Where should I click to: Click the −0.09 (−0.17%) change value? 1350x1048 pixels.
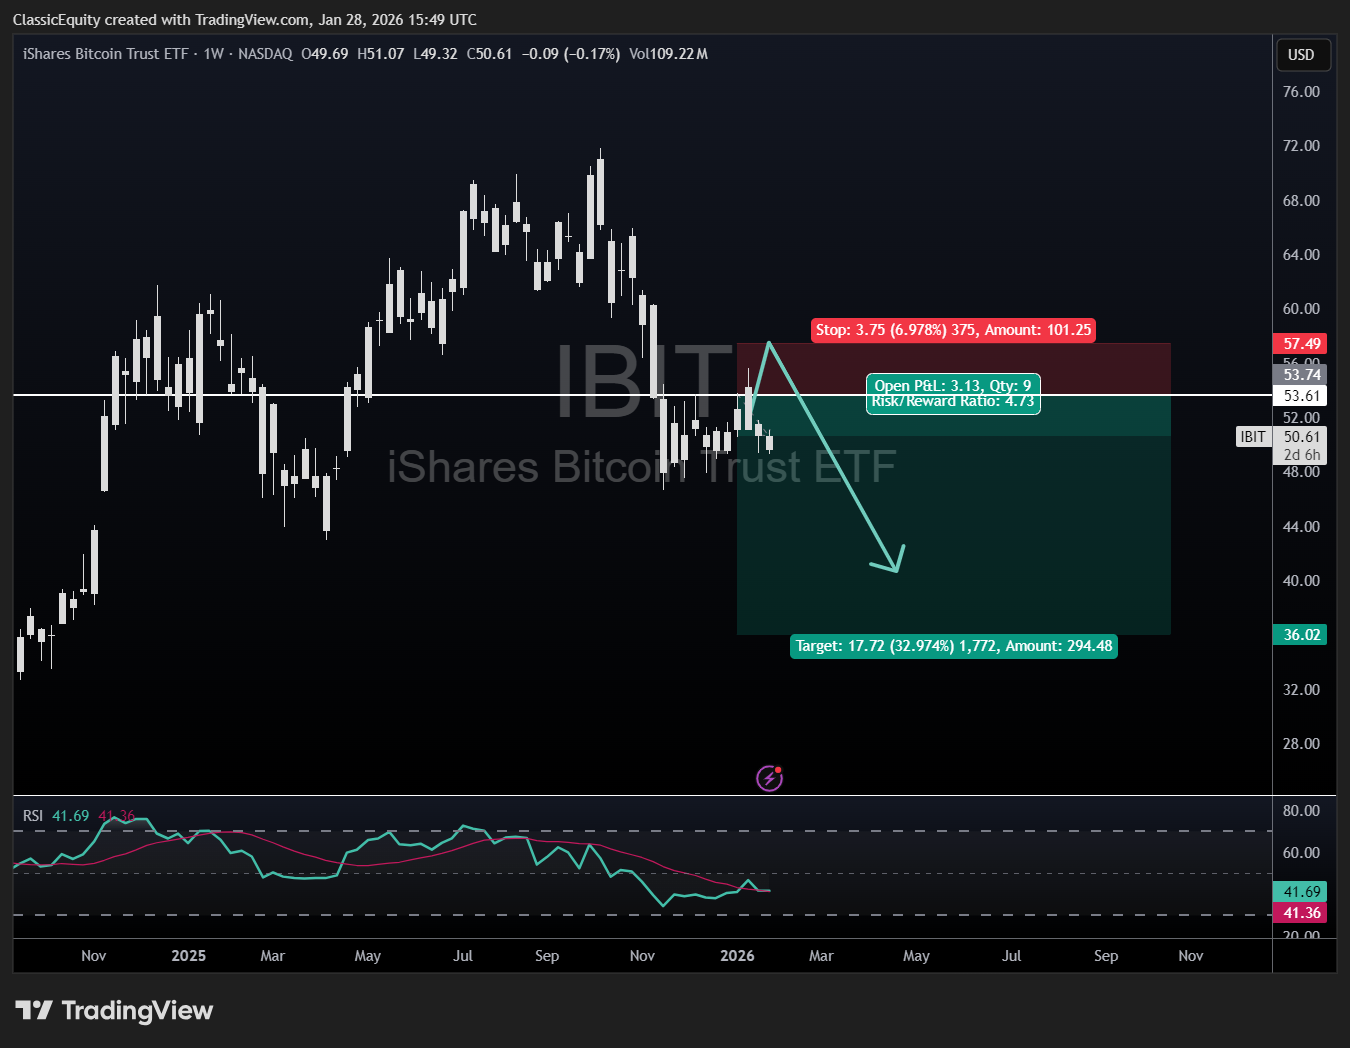[x=571, y=54]
